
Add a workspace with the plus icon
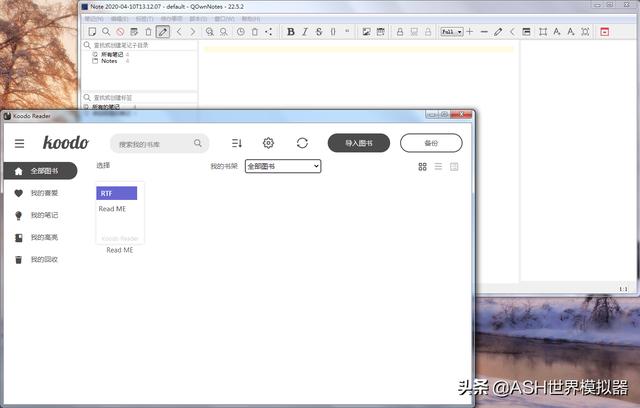click(x=470, y=31)
